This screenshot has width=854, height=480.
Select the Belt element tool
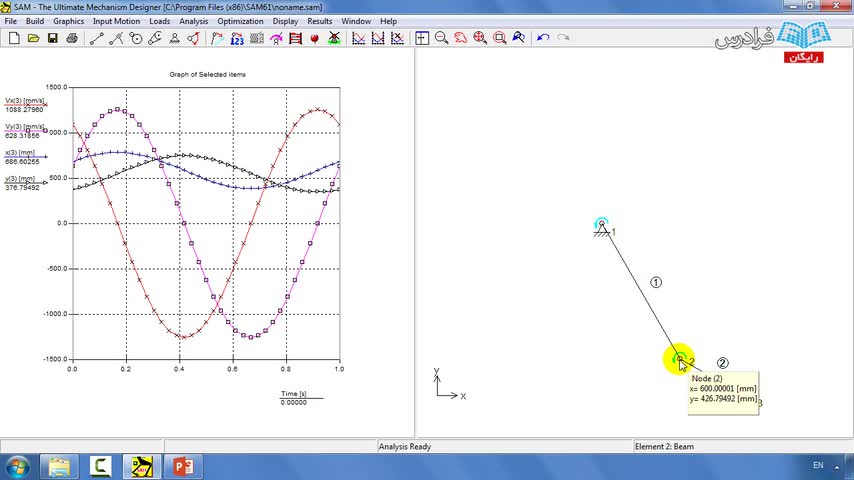coord(155,38)
